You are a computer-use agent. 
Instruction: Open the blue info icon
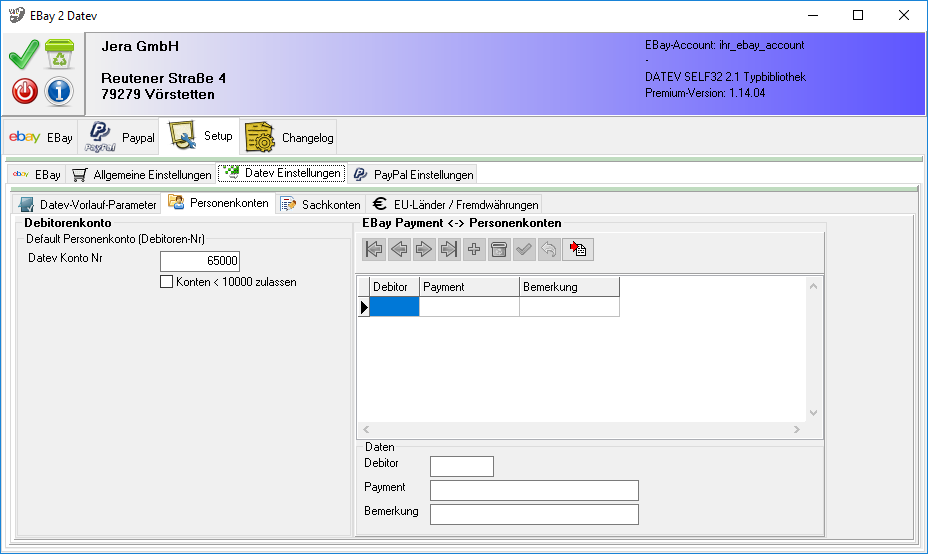click(x=60, y=91)
